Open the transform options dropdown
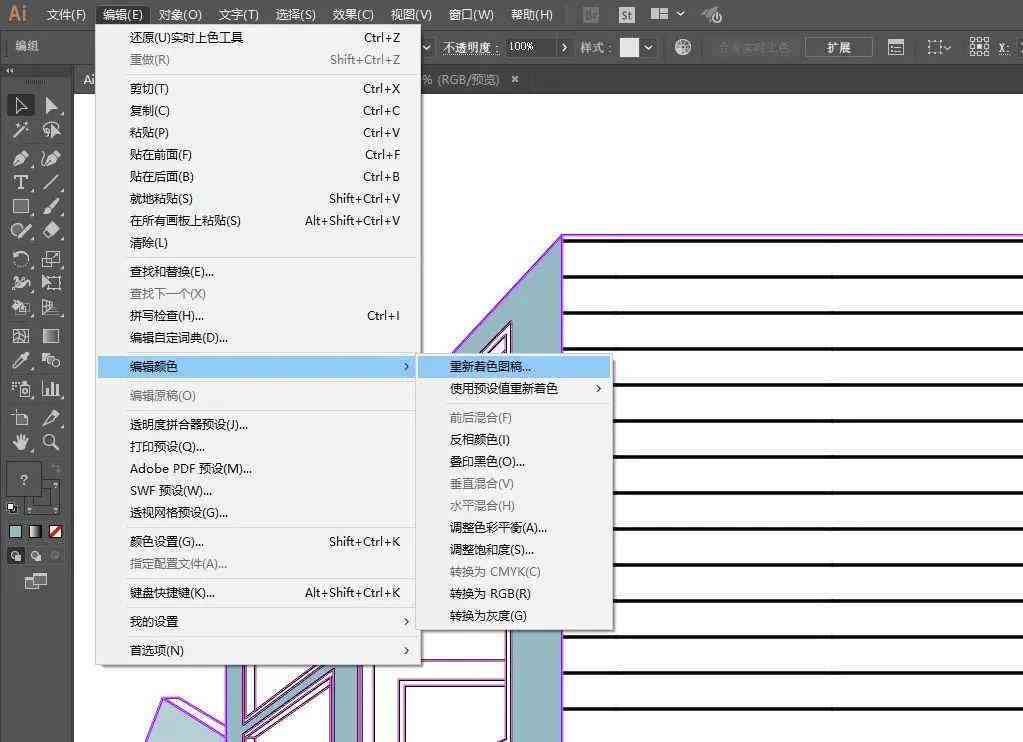This screenshot has height=742, width=1023. (x=939, y=47)
